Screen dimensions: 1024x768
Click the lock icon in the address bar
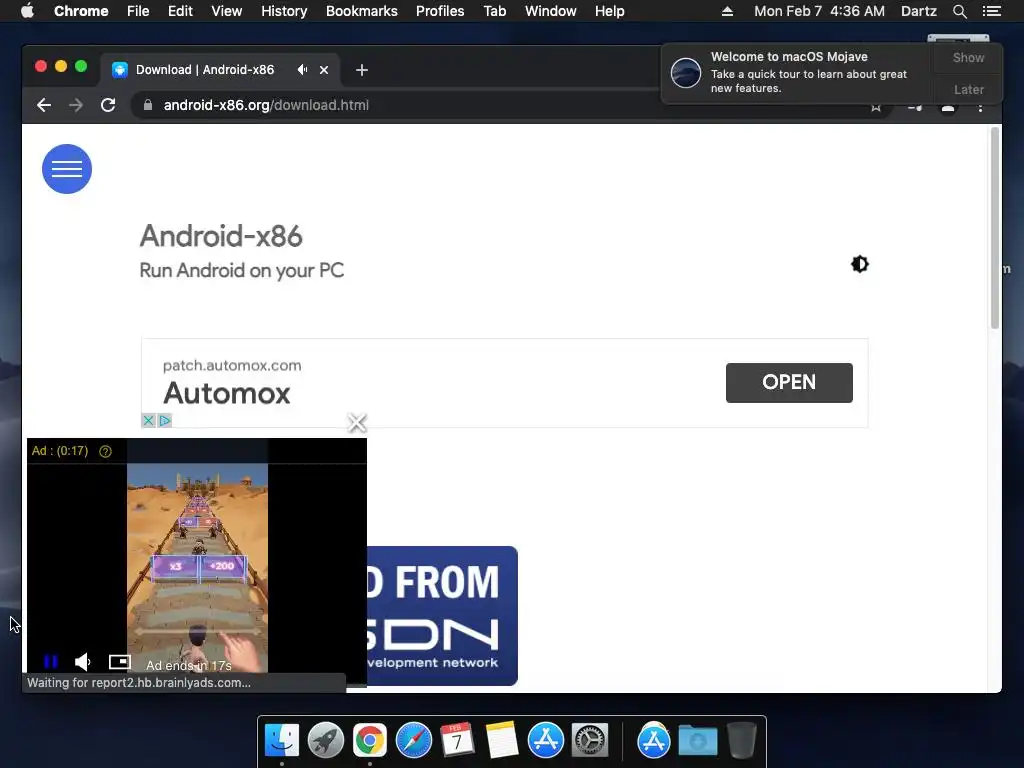click(148, 105)
